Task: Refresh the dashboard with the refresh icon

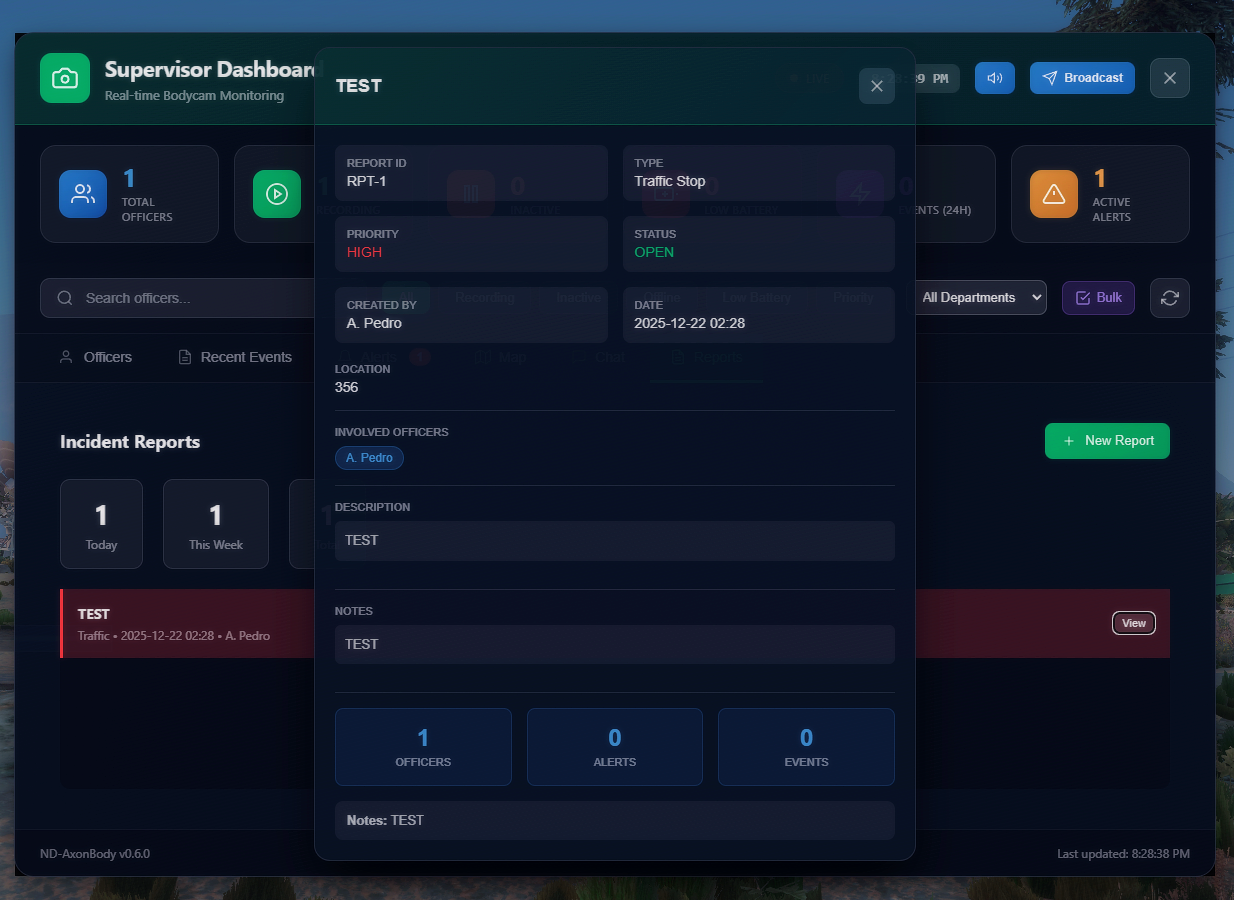Action: (1169, 298)
